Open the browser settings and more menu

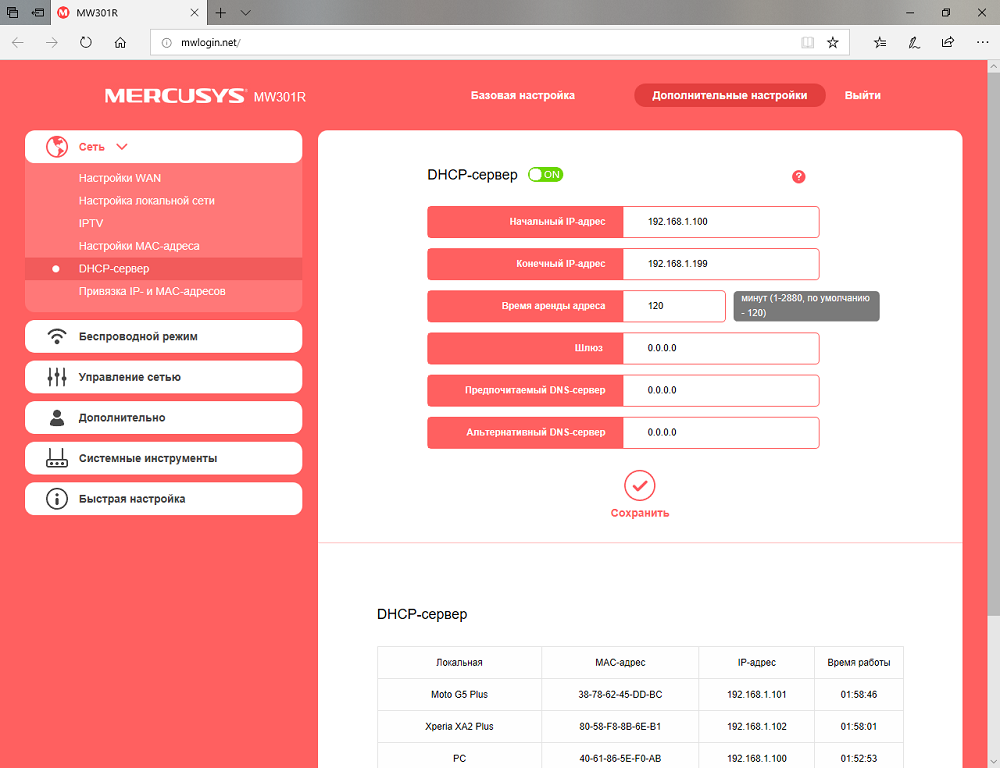click(x=982, y=43)
